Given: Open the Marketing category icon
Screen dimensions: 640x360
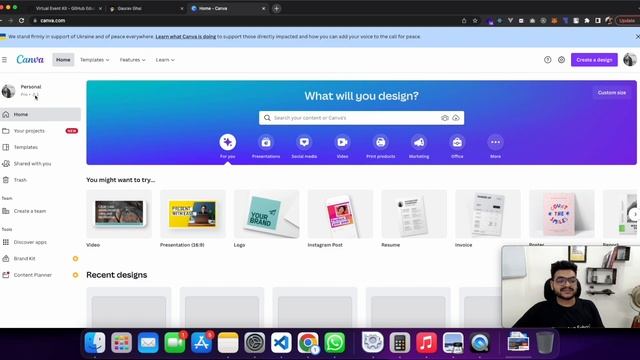Looking at the screenshot, I should 419,142.
